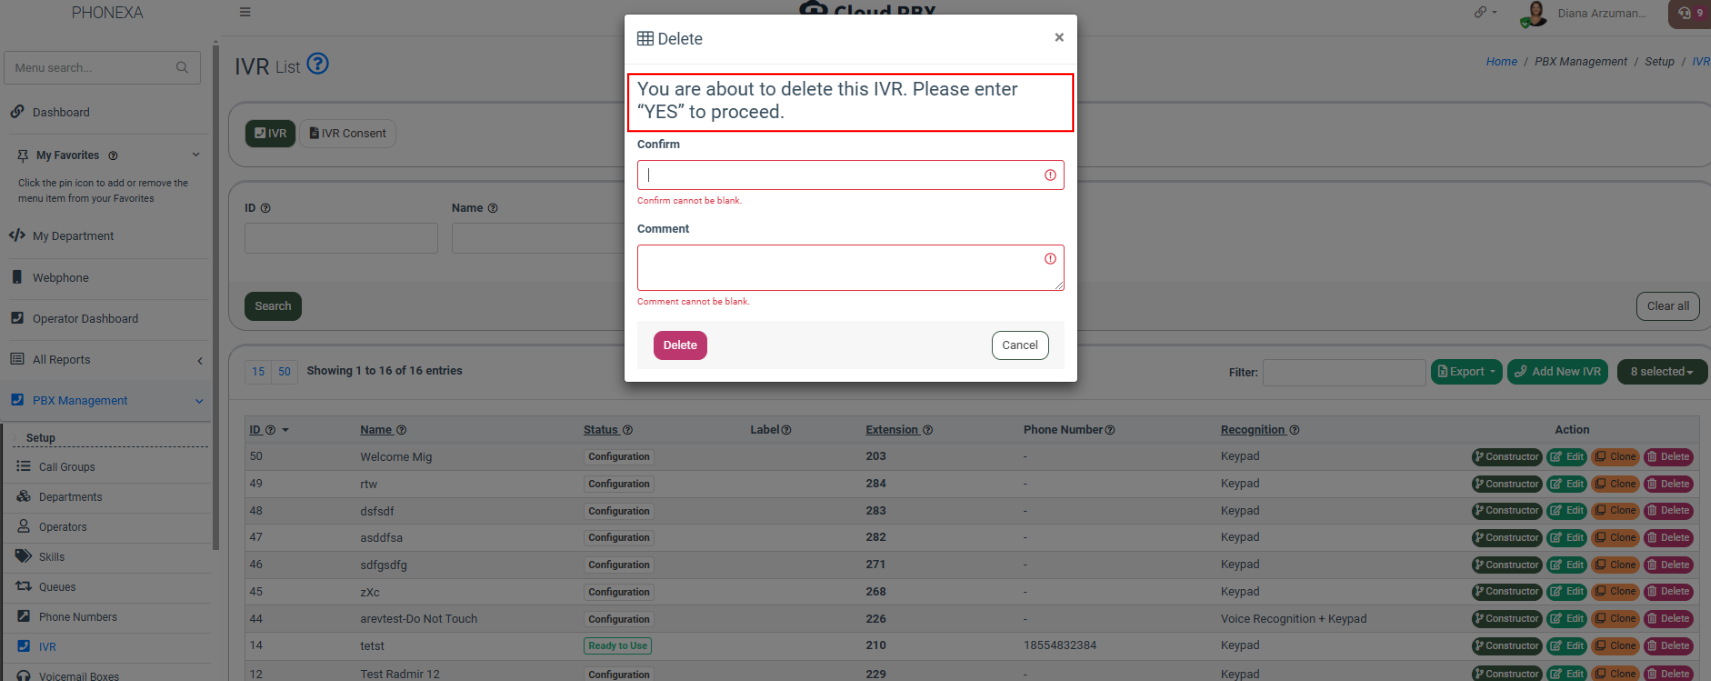Click the Queues arrows icon in sidebar
This screenshot has width=1711, height=681.
pos(23,586)
